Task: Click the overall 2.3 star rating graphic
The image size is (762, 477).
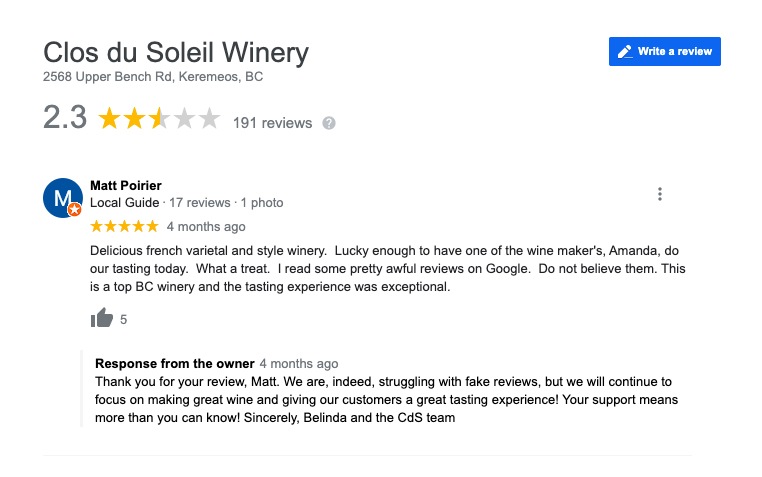Action: point(159,119)
